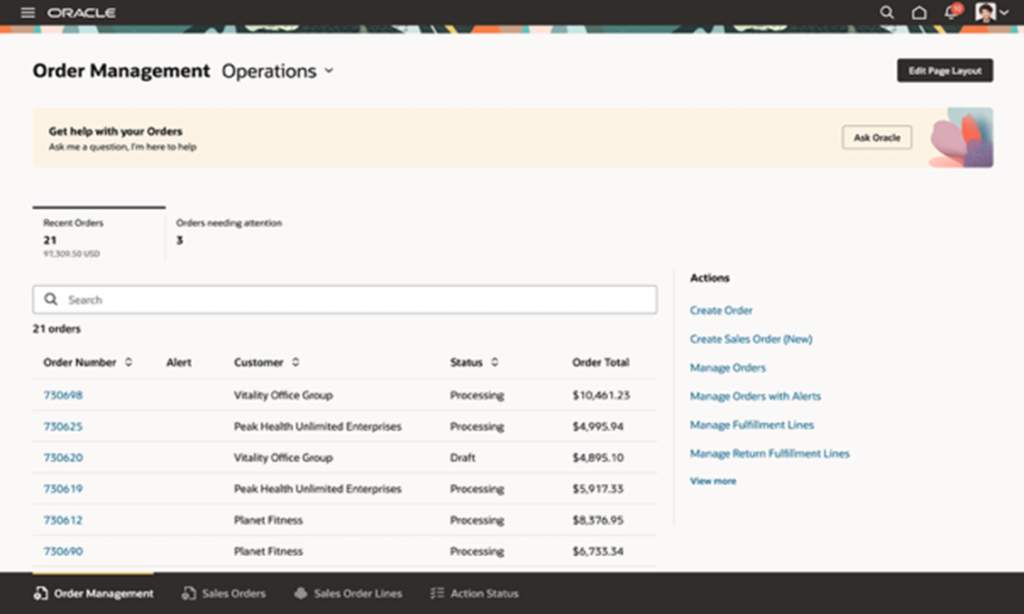Click View more under Actions
Viewport: 1024px width, 614px height.
(x=712, y=481)
